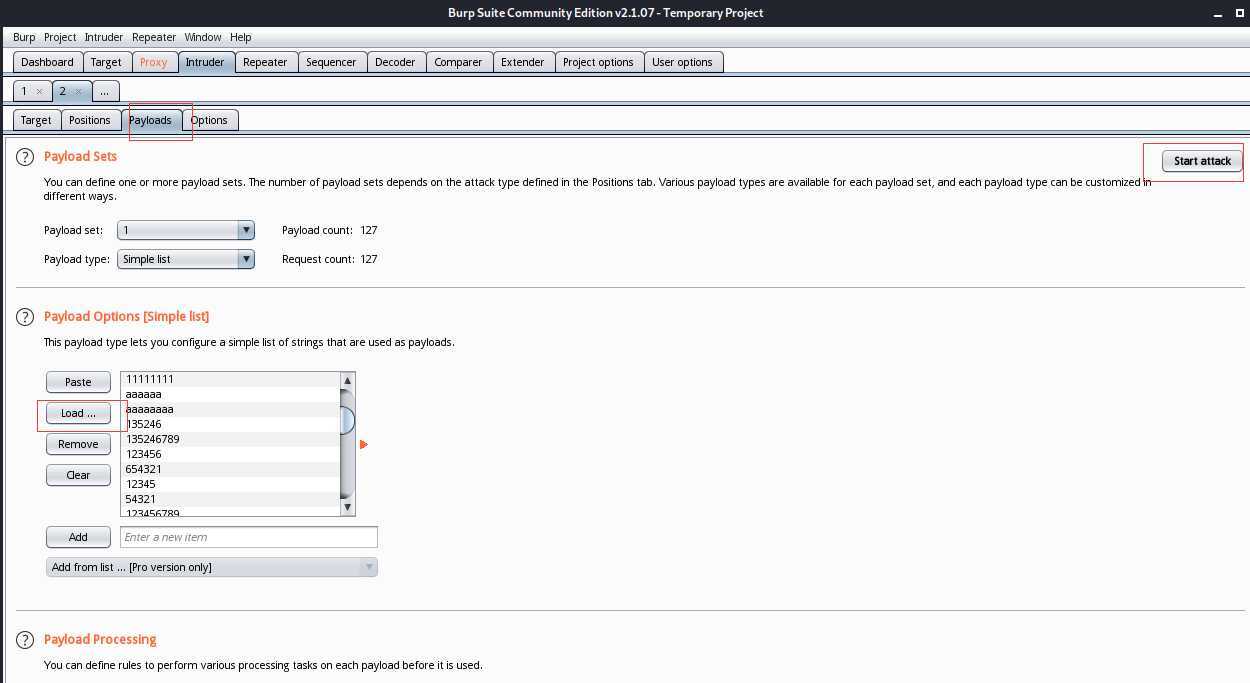
Task: Open Payload Options help icon
Action: point(25,317)
